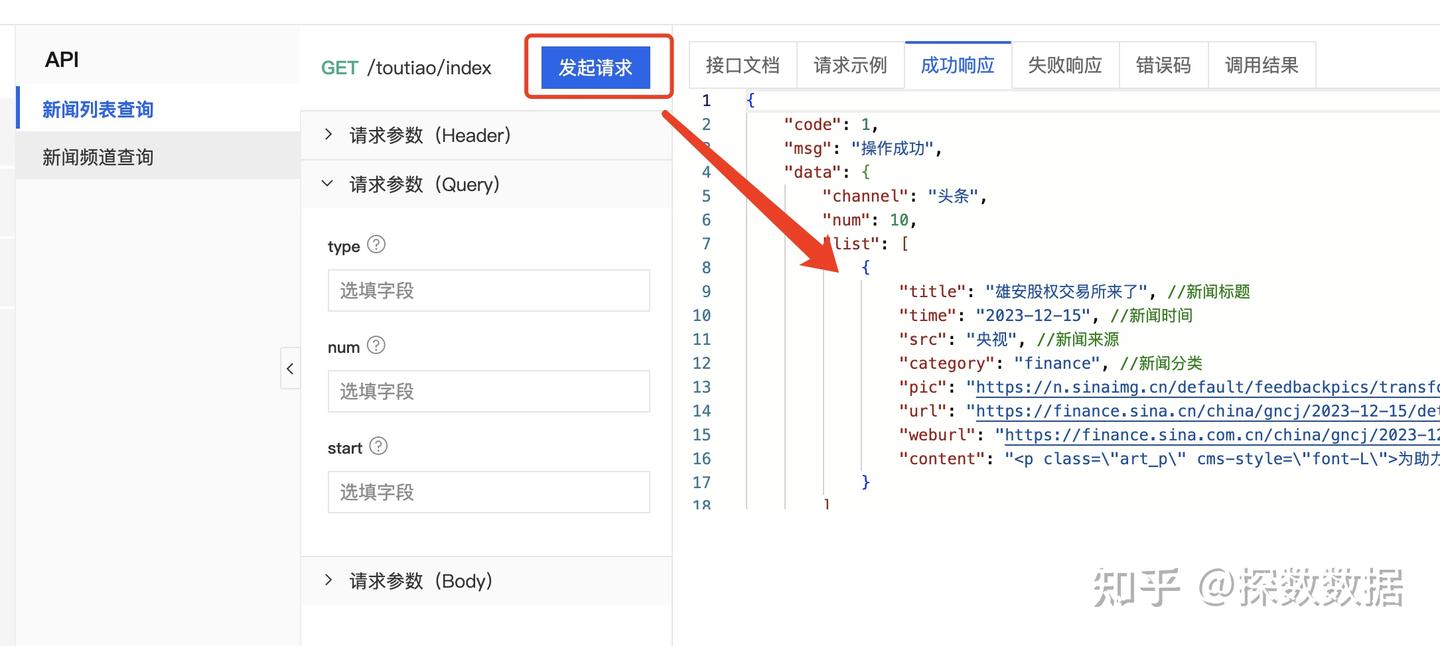The height and width of the screenshot is (646, 1440).
Task: Collapse the sidebar with the left arrow handle
Action: 290,368
